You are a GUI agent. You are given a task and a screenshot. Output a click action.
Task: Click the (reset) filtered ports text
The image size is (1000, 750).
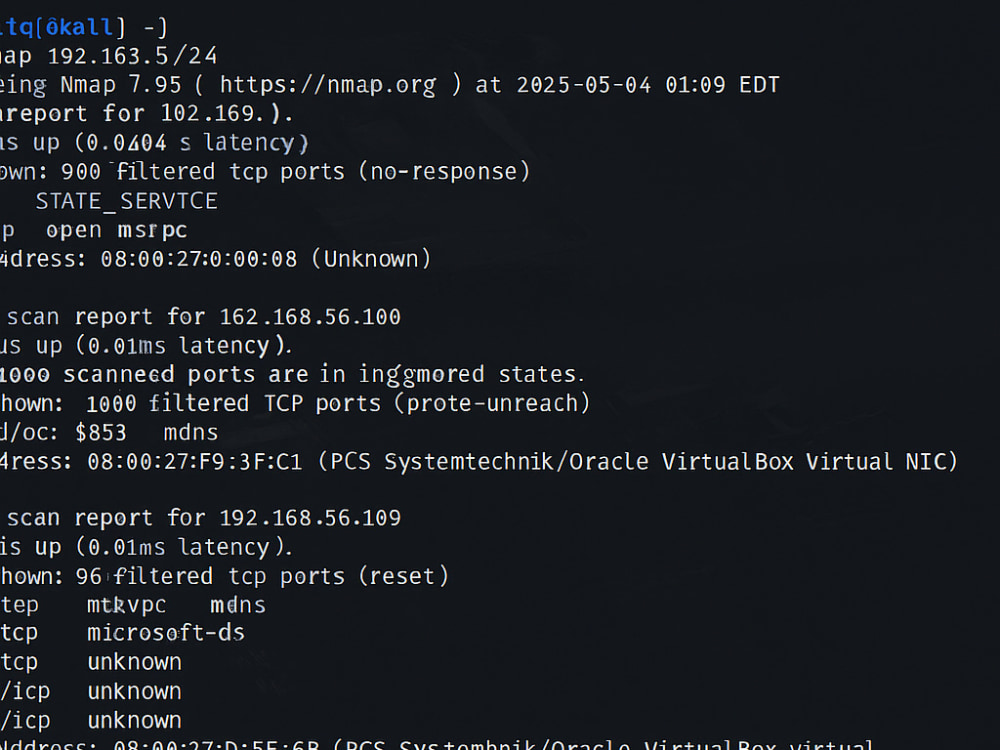pyautogui.click(x=404, y=576)
